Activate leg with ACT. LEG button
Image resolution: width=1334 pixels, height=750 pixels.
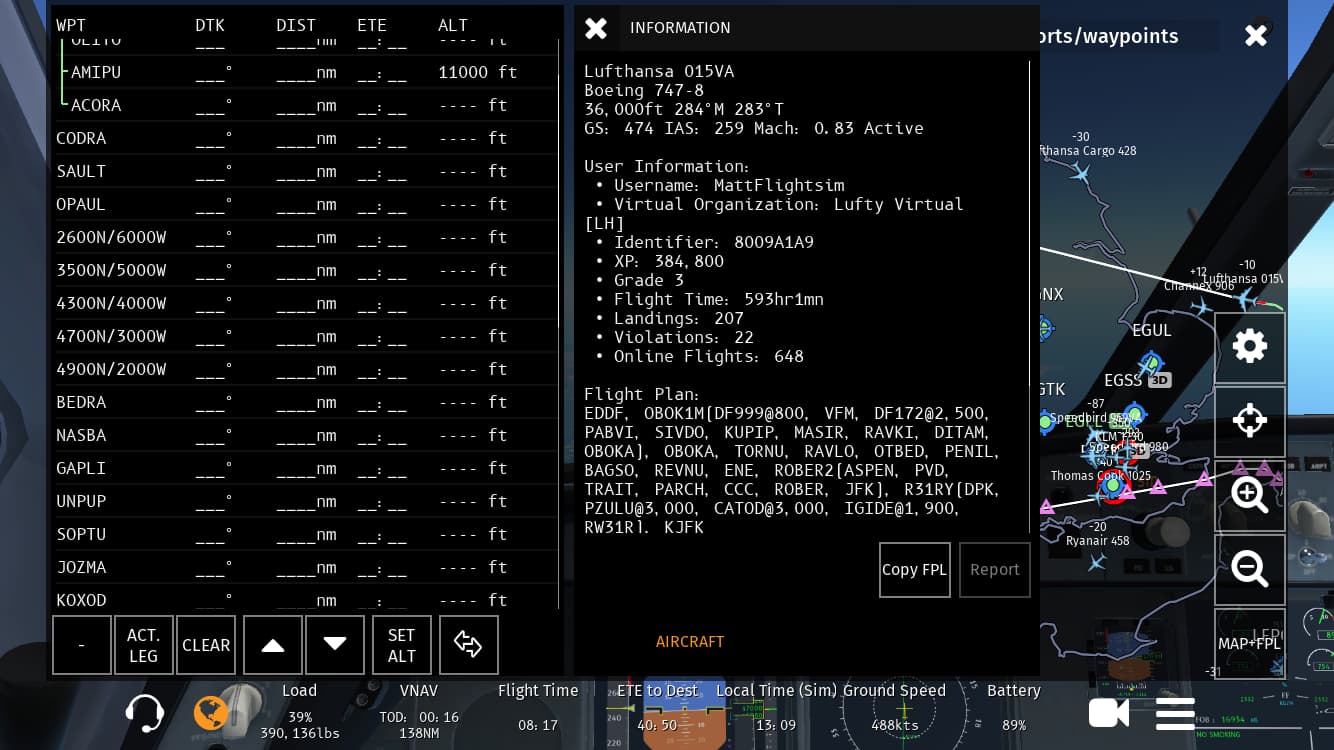point(144,645)
